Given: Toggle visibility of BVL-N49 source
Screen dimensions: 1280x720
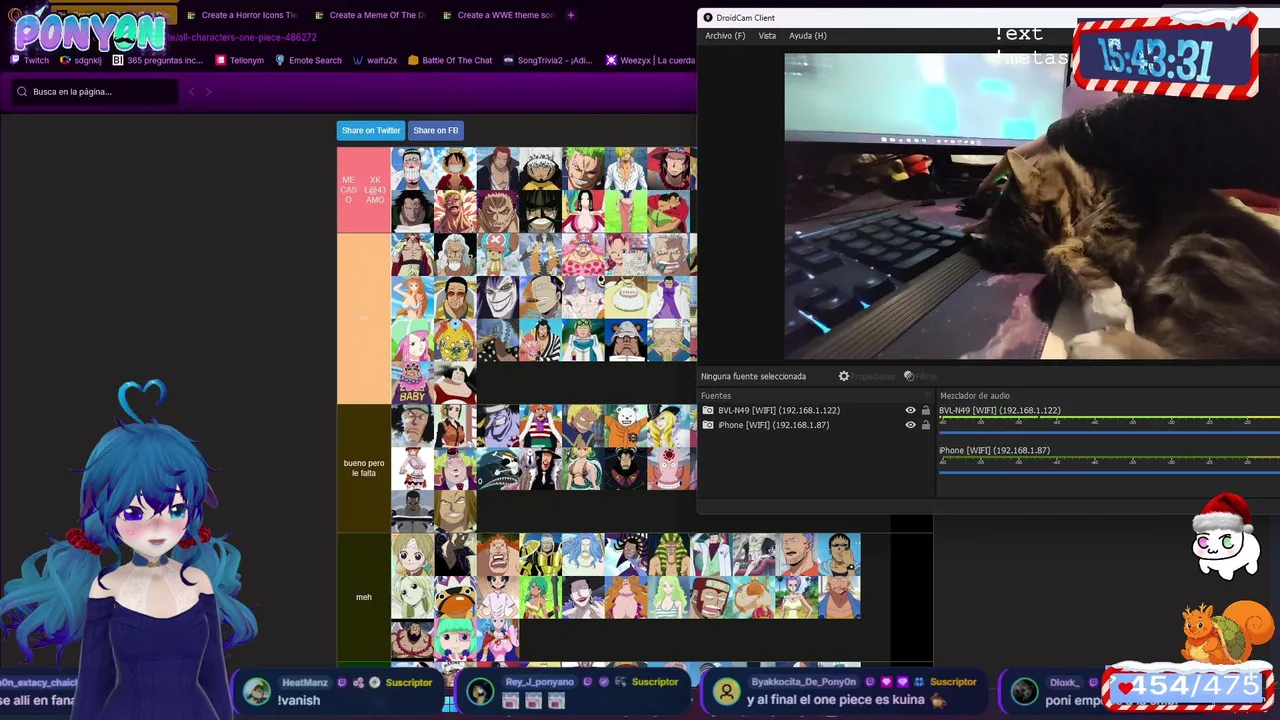Looking at the screenshot, I should click(x=910, y=410).
